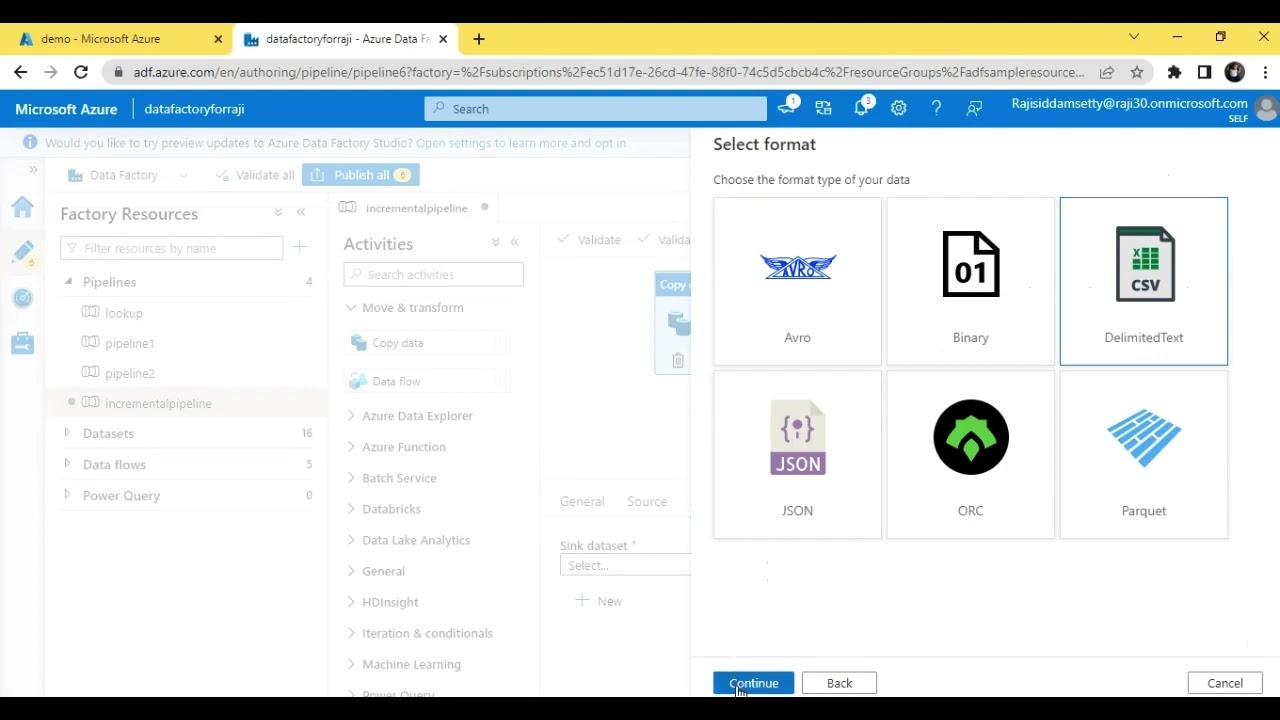Open the Settings gear icon in header
Screen dimensions: 1280x720
(x=899, y=108)
